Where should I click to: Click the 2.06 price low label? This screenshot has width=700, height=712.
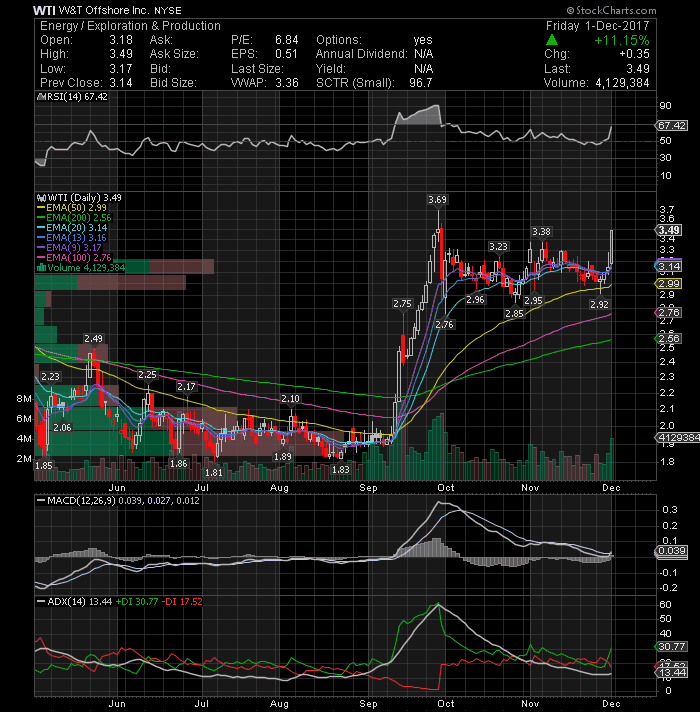click(x=62, y=428)
